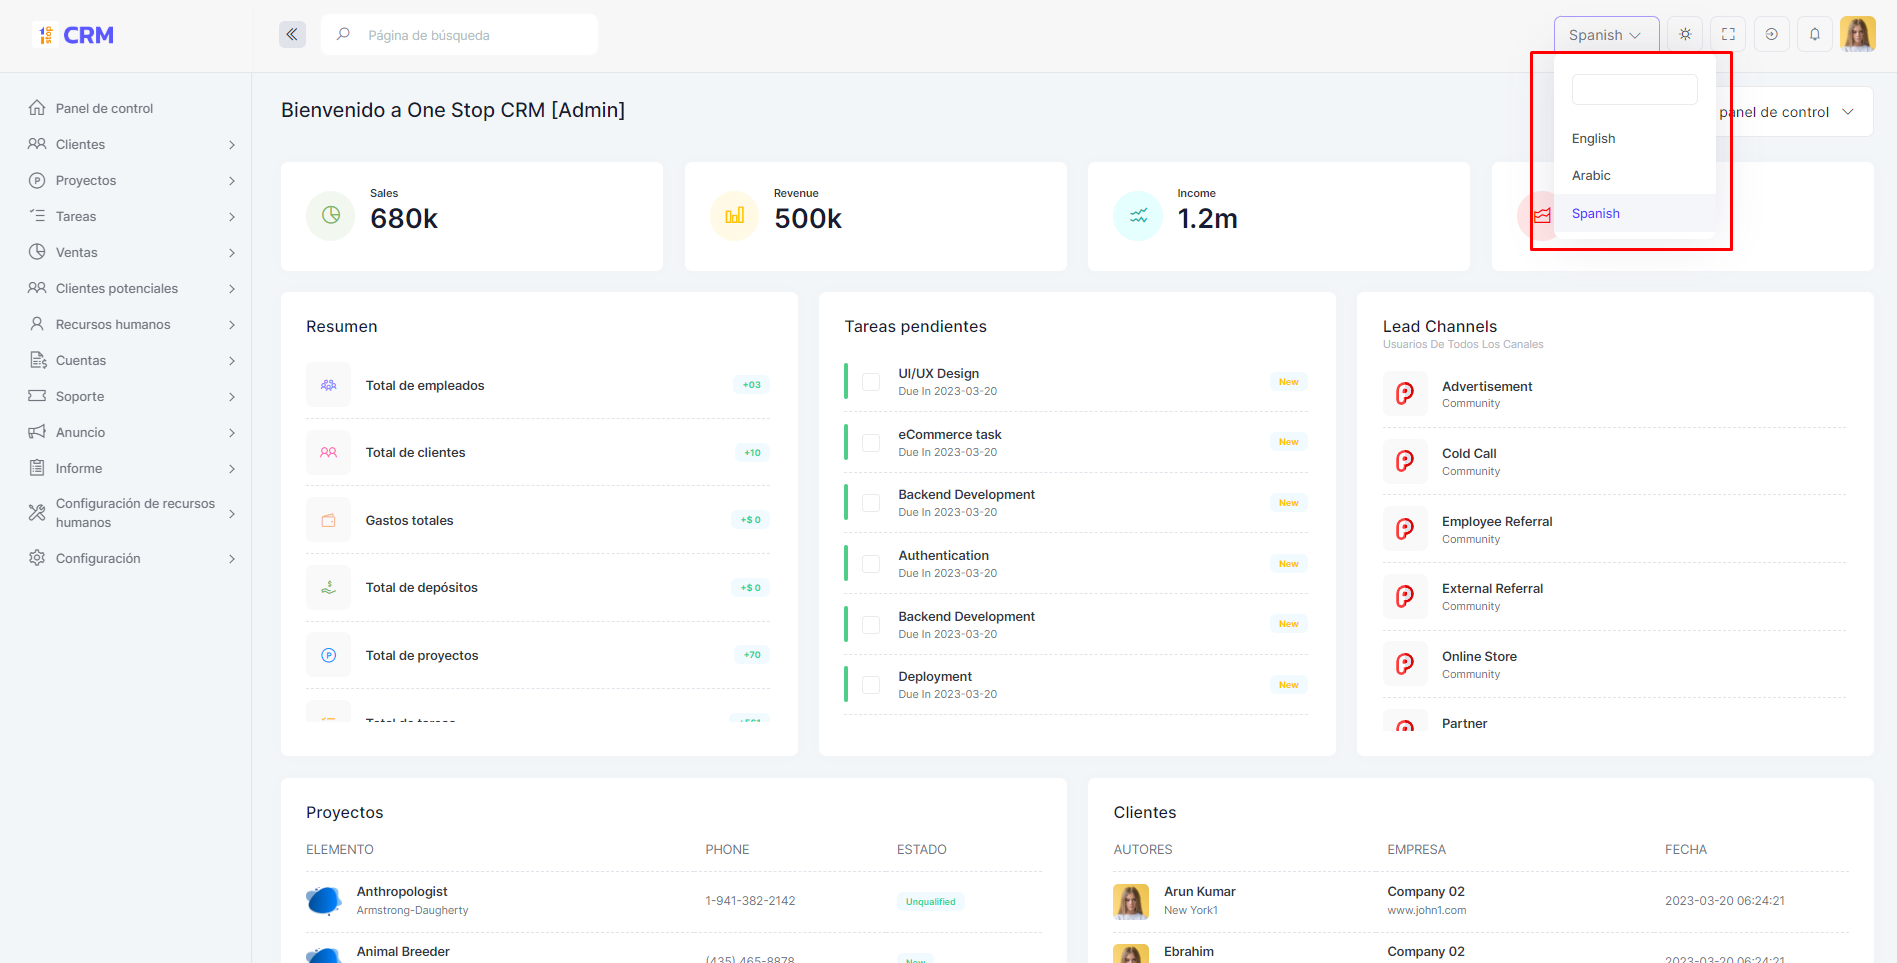The width and height of the screenshot is (1897, 963).
Task: Click the Total de depósitos icon
Action: [328, 587]
